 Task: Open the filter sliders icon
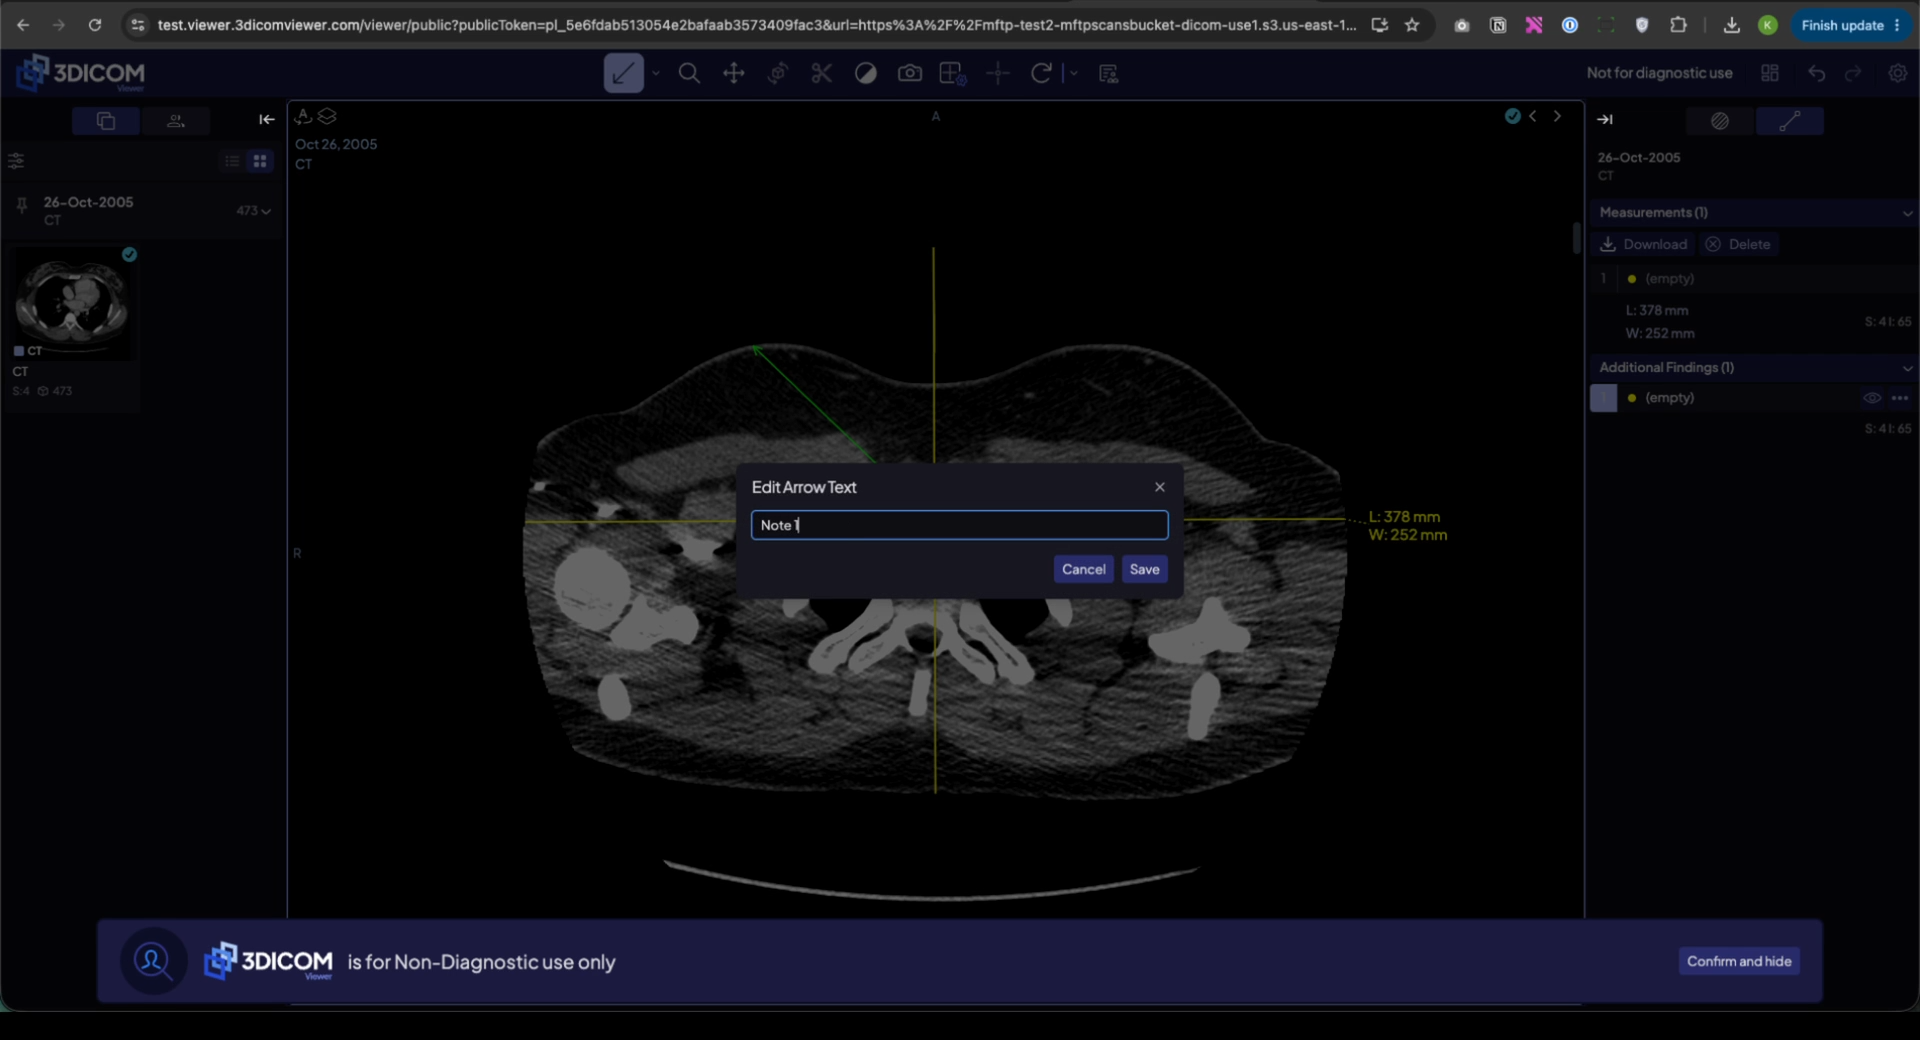(x=16, y=160)
